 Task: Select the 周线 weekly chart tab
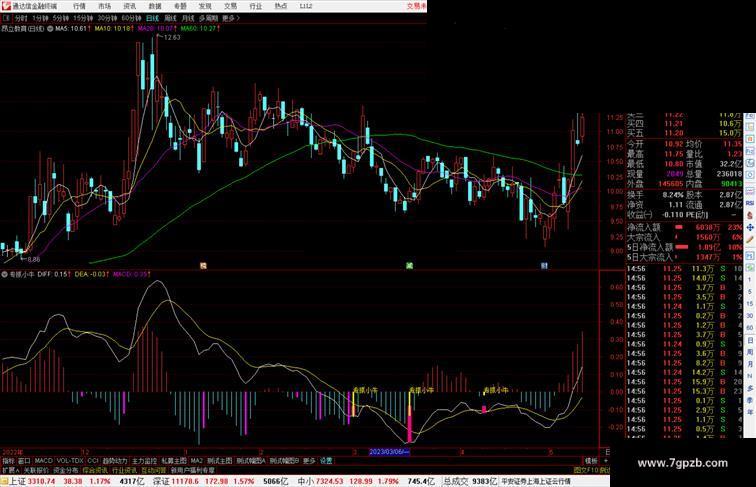coord(170,18)
